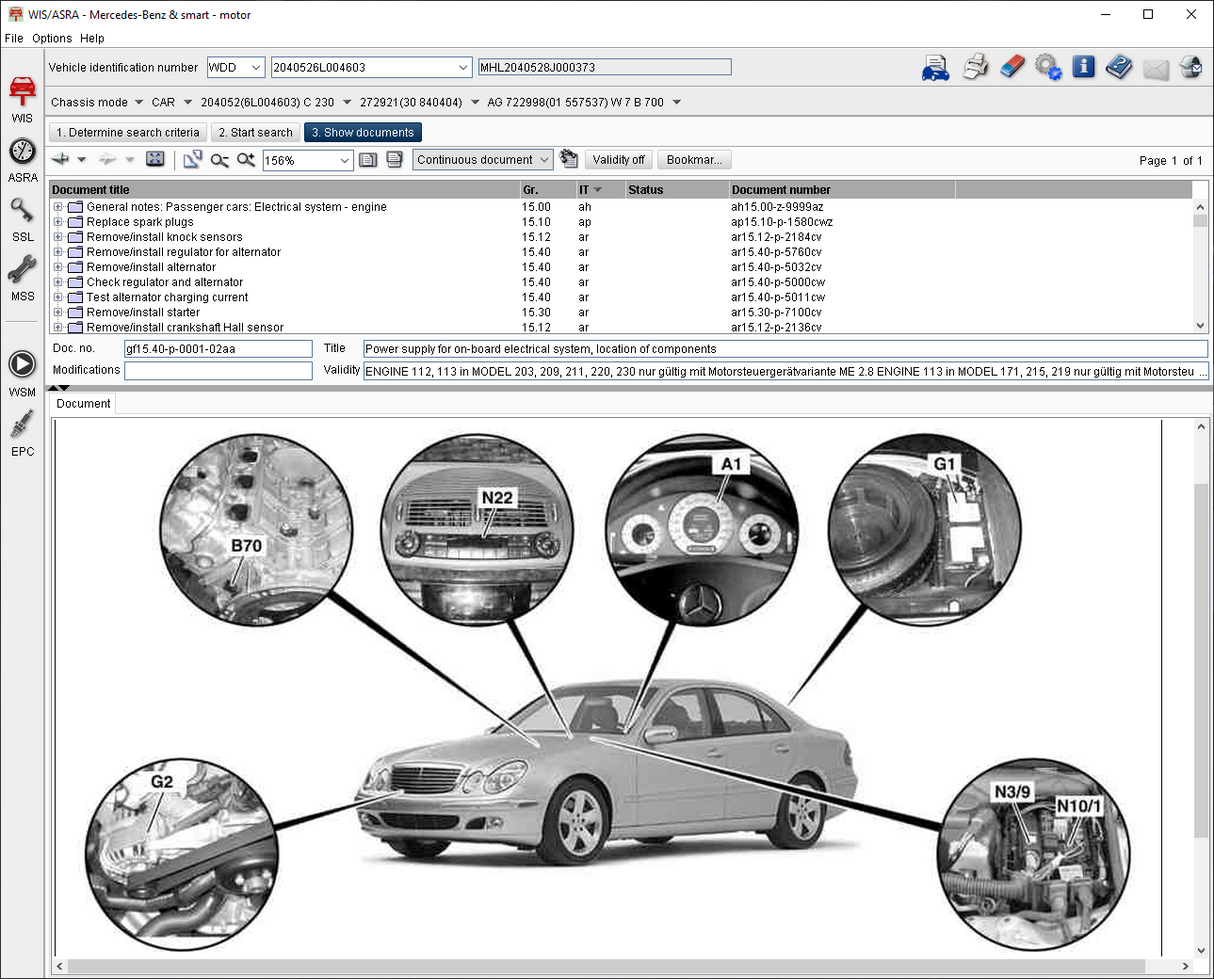Switch to 1. Determine search criteria tab

coord(128,132)
